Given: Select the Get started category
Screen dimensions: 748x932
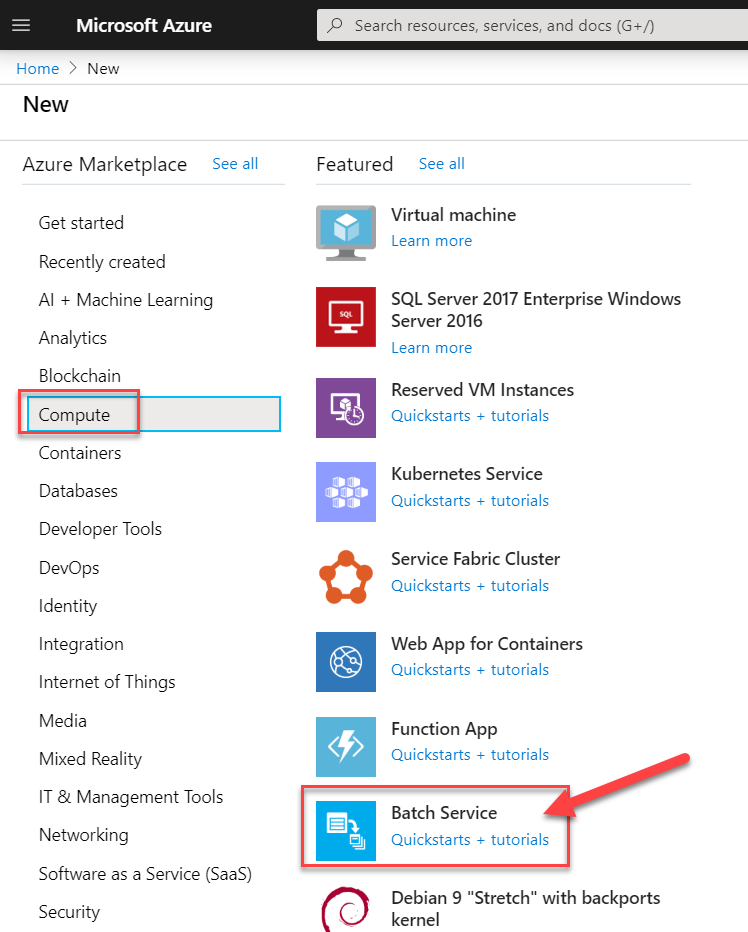Looking at the screenshot, I should point(81,223).
